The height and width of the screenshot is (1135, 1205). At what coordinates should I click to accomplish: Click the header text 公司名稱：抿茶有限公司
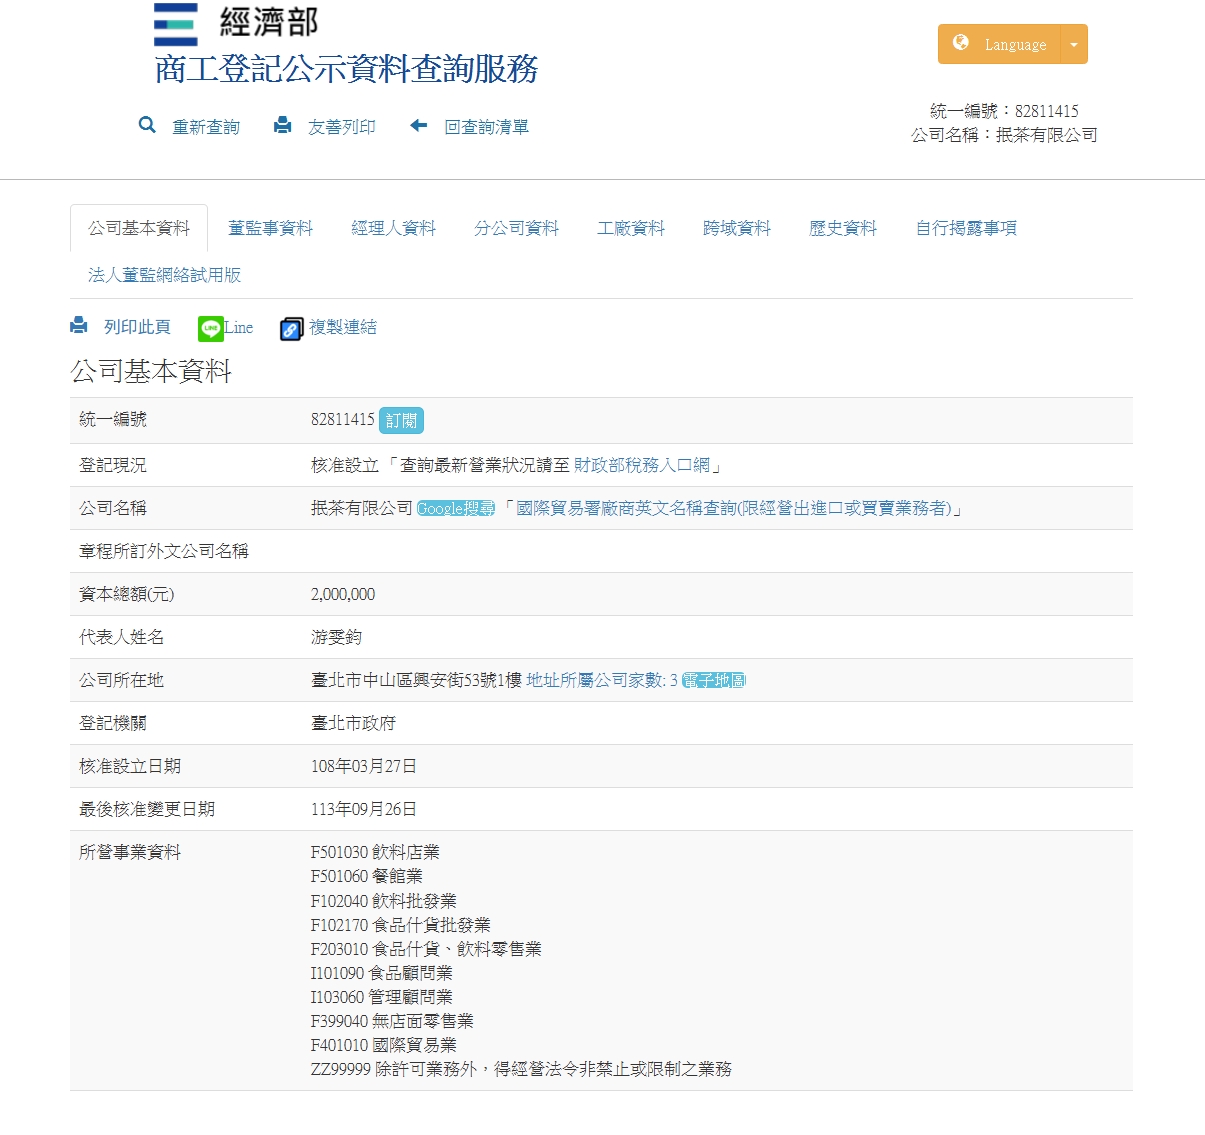pos(1004,135)
